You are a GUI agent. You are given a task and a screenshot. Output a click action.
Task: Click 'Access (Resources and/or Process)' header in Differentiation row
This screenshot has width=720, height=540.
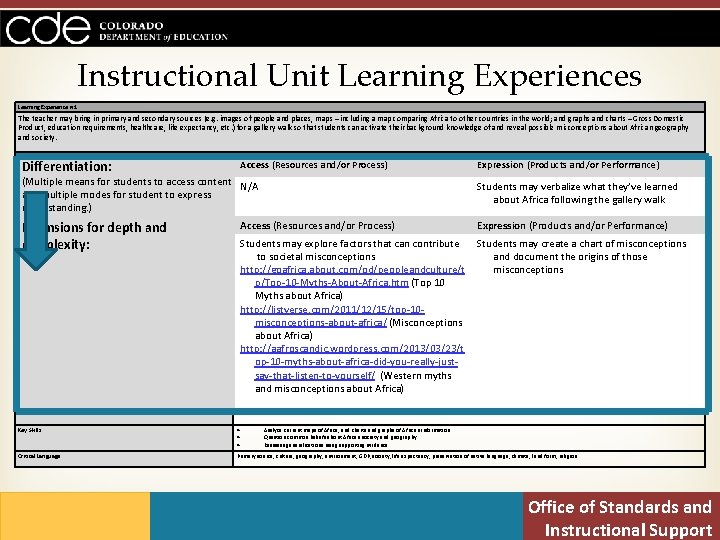[x=314, y=165]
